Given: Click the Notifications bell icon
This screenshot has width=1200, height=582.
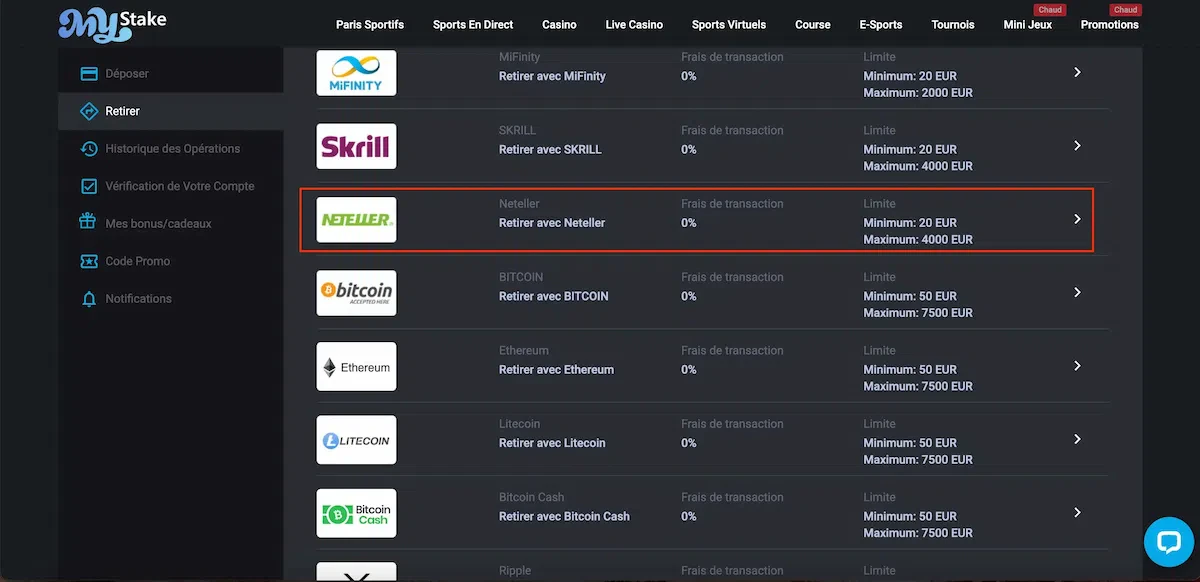Looking at the screenshot, I should (x=89, y=299).
